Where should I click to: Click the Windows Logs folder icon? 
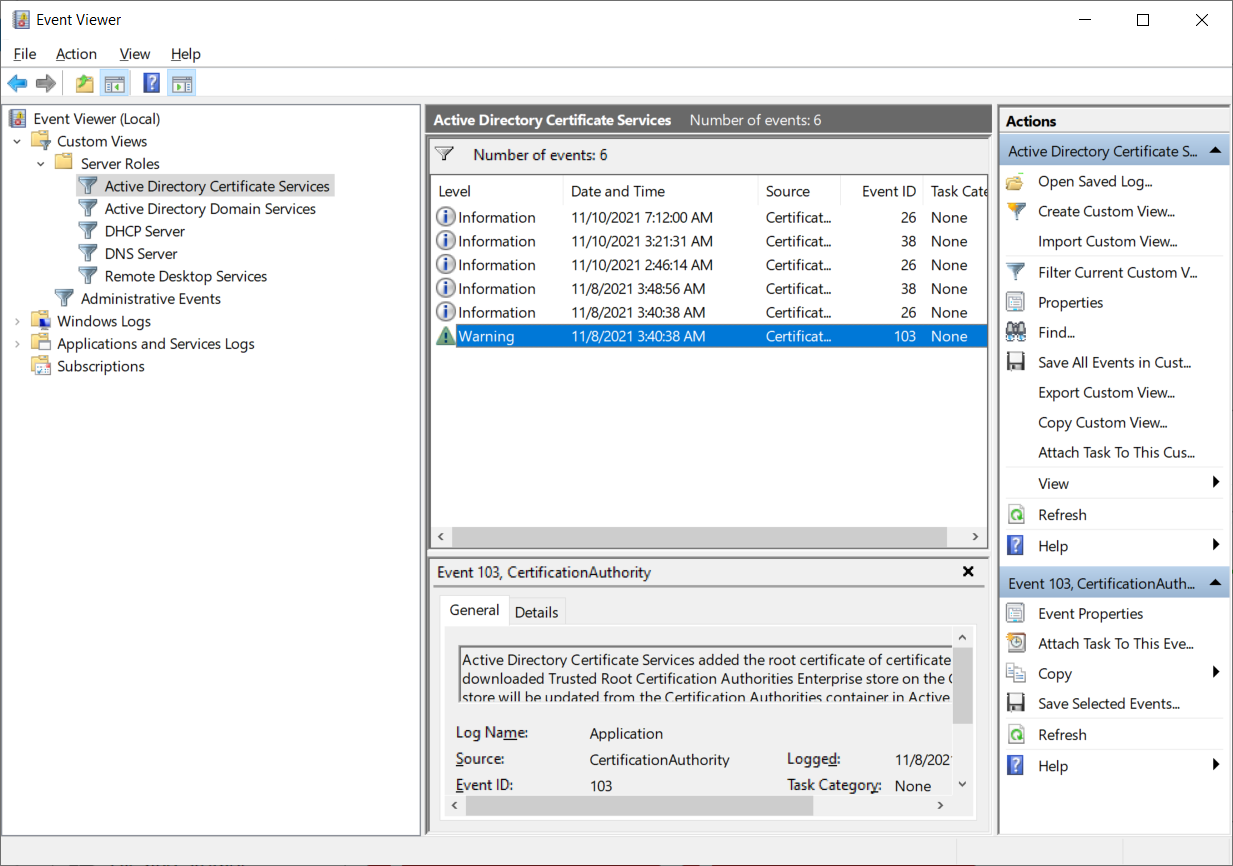click(x=41, y=321)
